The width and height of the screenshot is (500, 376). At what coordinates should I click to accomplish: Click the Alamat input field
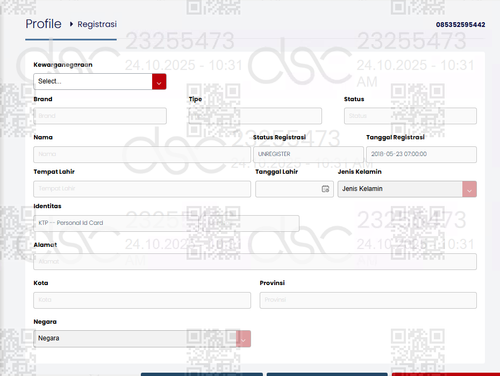(x=255, y=262)
